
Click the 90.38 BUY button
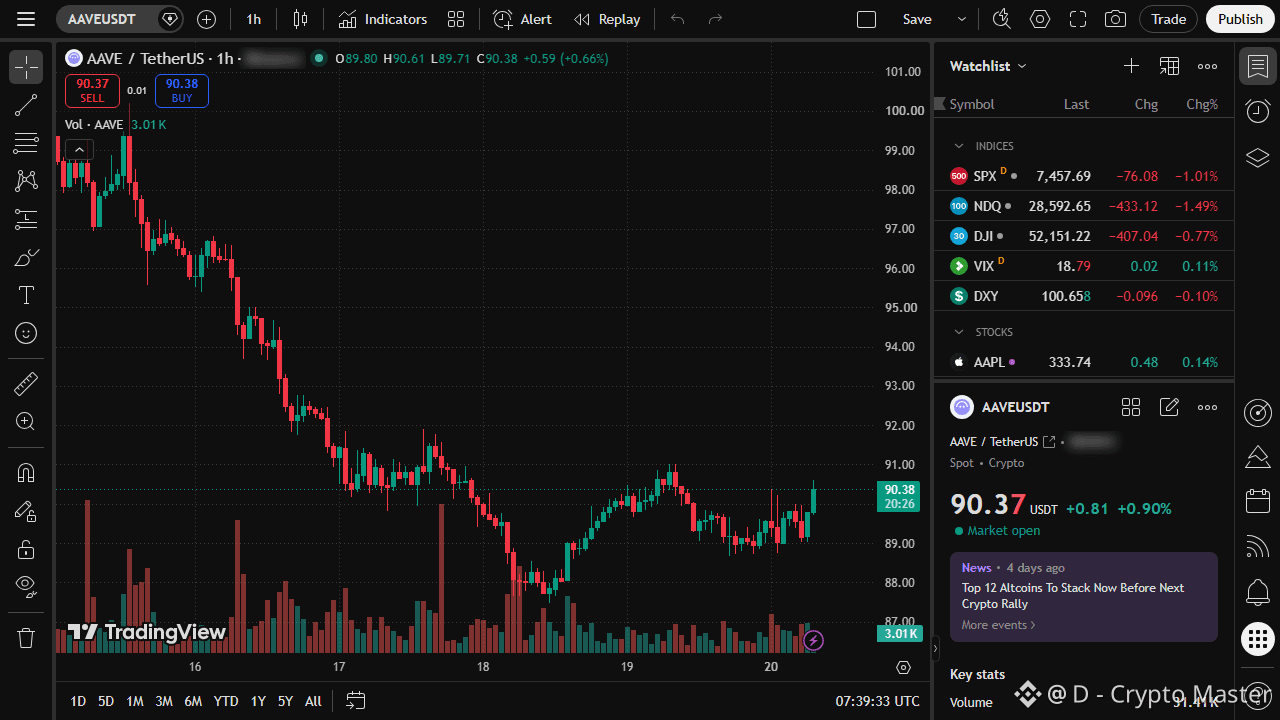coord(182,90)
